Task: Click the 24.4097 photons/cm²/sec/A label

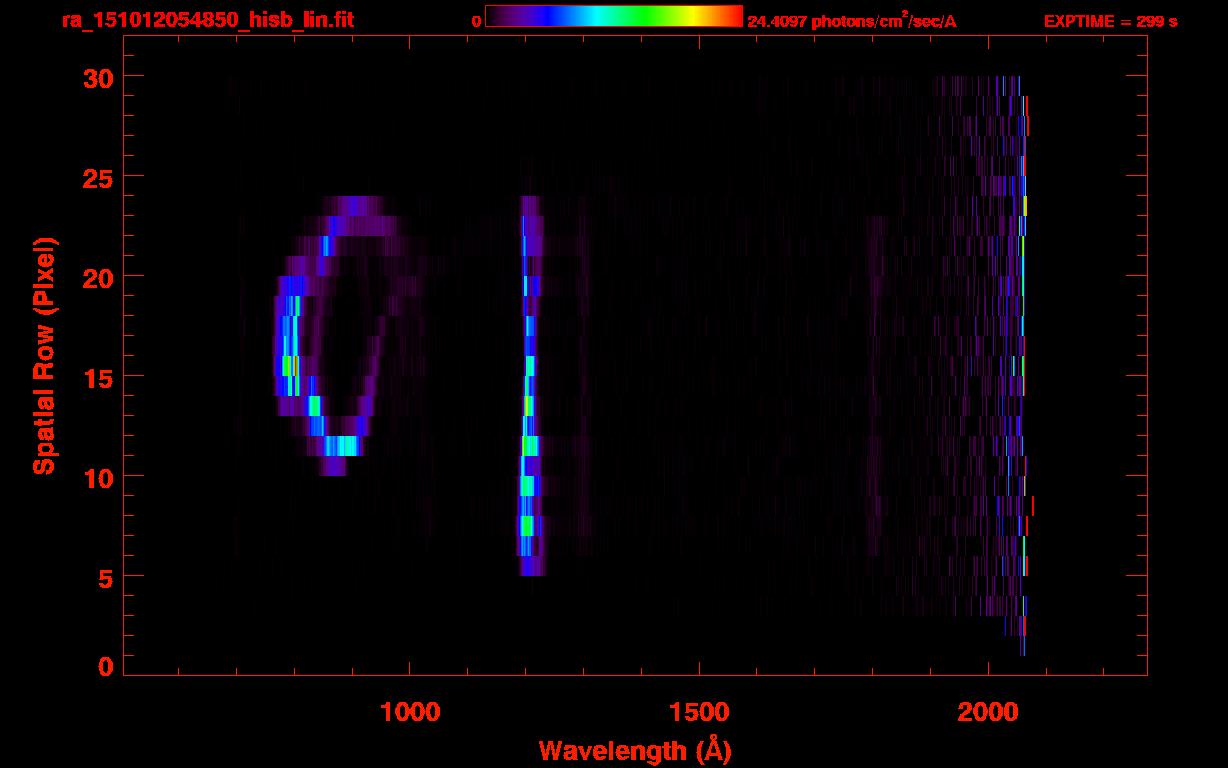Action: coord(851,20)
